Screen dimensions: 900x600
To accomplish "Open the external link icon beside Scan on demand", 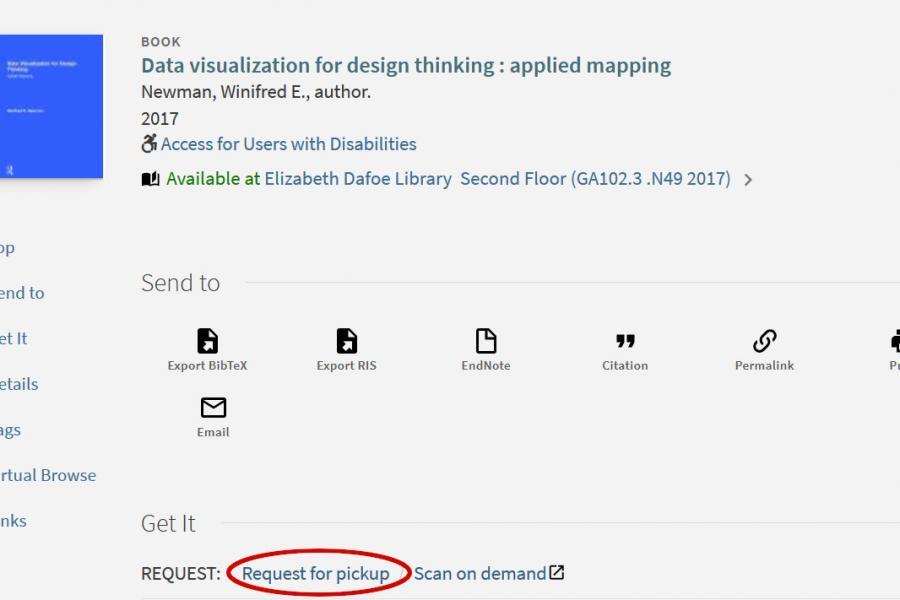I will click(x=557, y=573).
